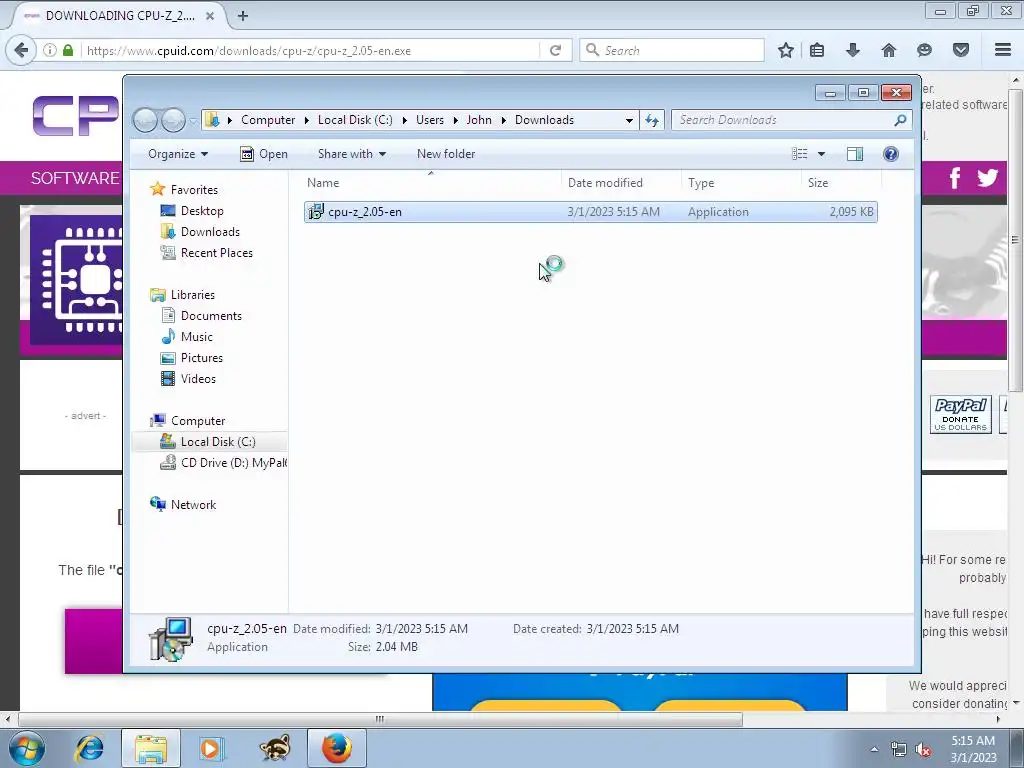Open Explorer help question mark icon
This screenshot has width=1024, height=768.
[x=891, y=154]
